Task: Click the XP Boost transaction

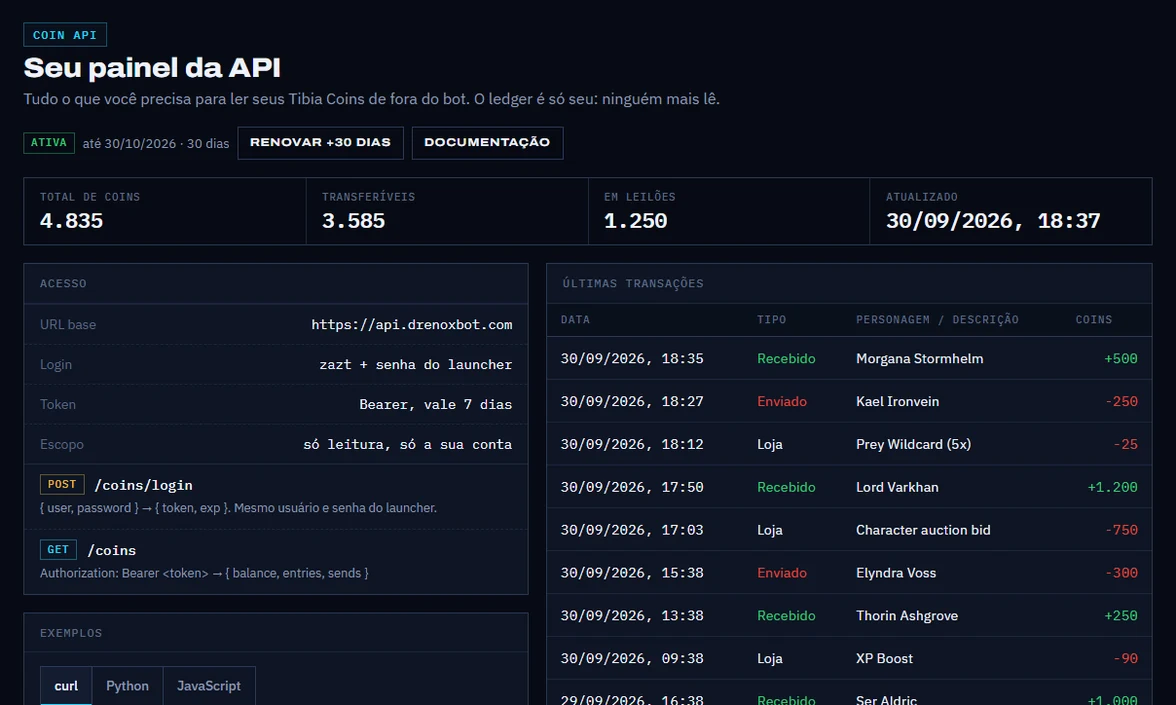Action: 849,658
